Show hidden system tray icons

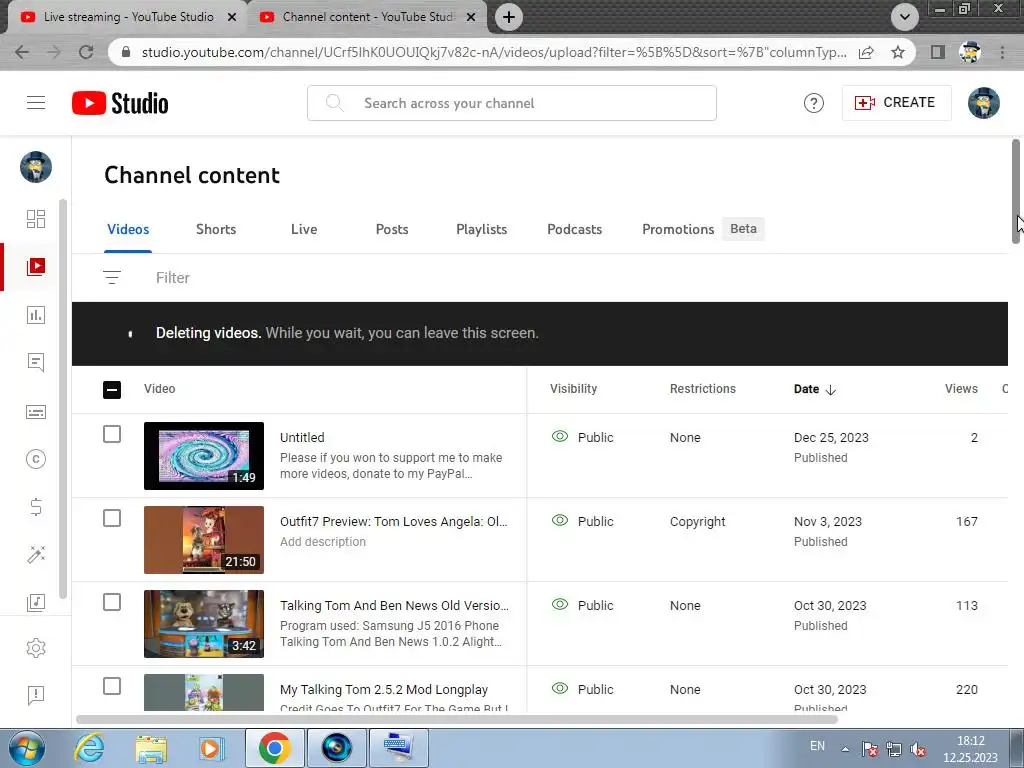pyautogui.click(x=845, y=748)
